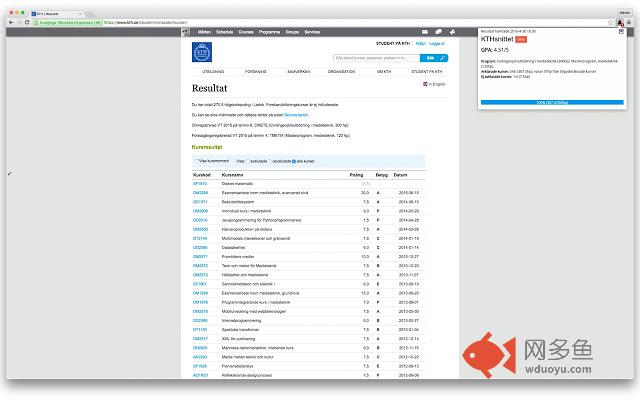Go to the ORGANISATION navigation tab
Image resolution: width=640 pixels, height=400 pixels.
[341, 71]
